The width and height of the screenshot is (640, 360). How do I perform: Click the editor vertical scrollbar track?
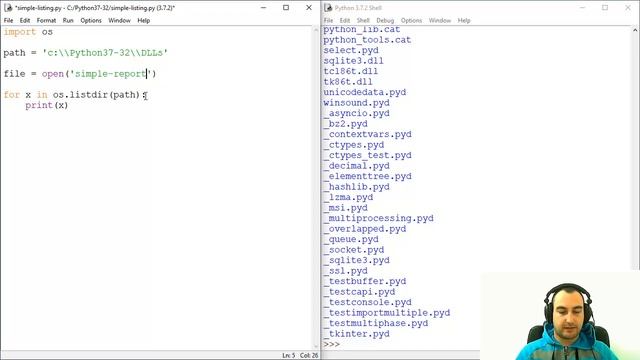(316, 188)
